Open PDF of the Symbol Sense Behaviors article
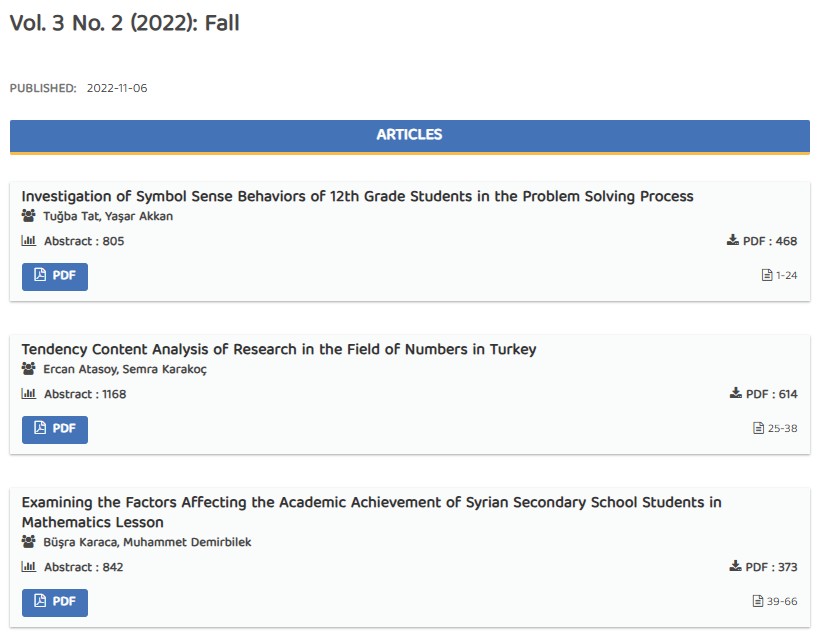This screenshot has height=636, width=821. [x=55, y=276]
